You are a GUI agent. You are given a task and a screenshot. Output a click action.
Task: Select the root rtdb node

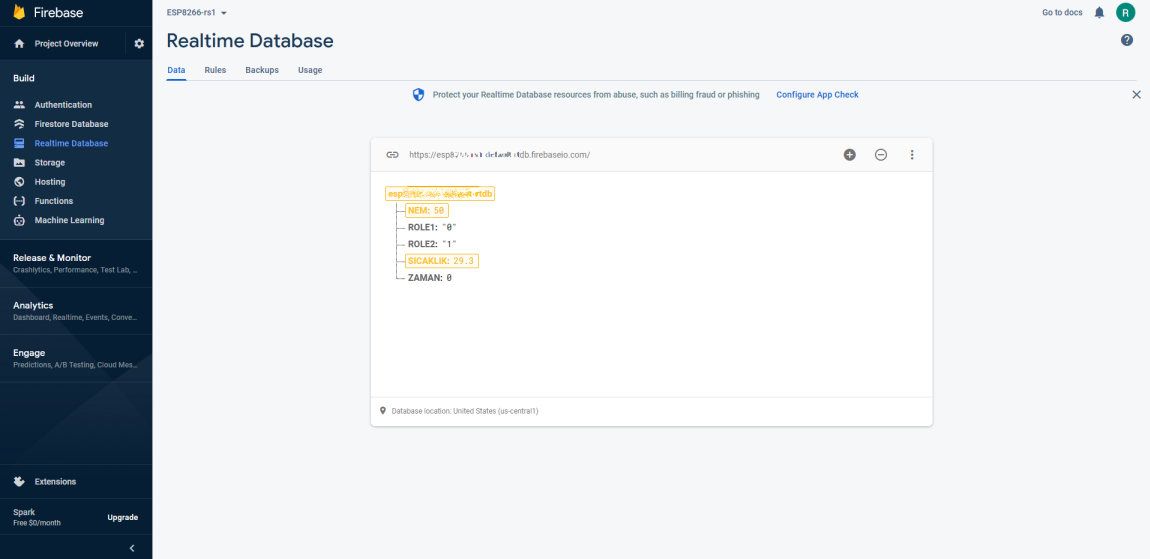[x=440, y=194]
